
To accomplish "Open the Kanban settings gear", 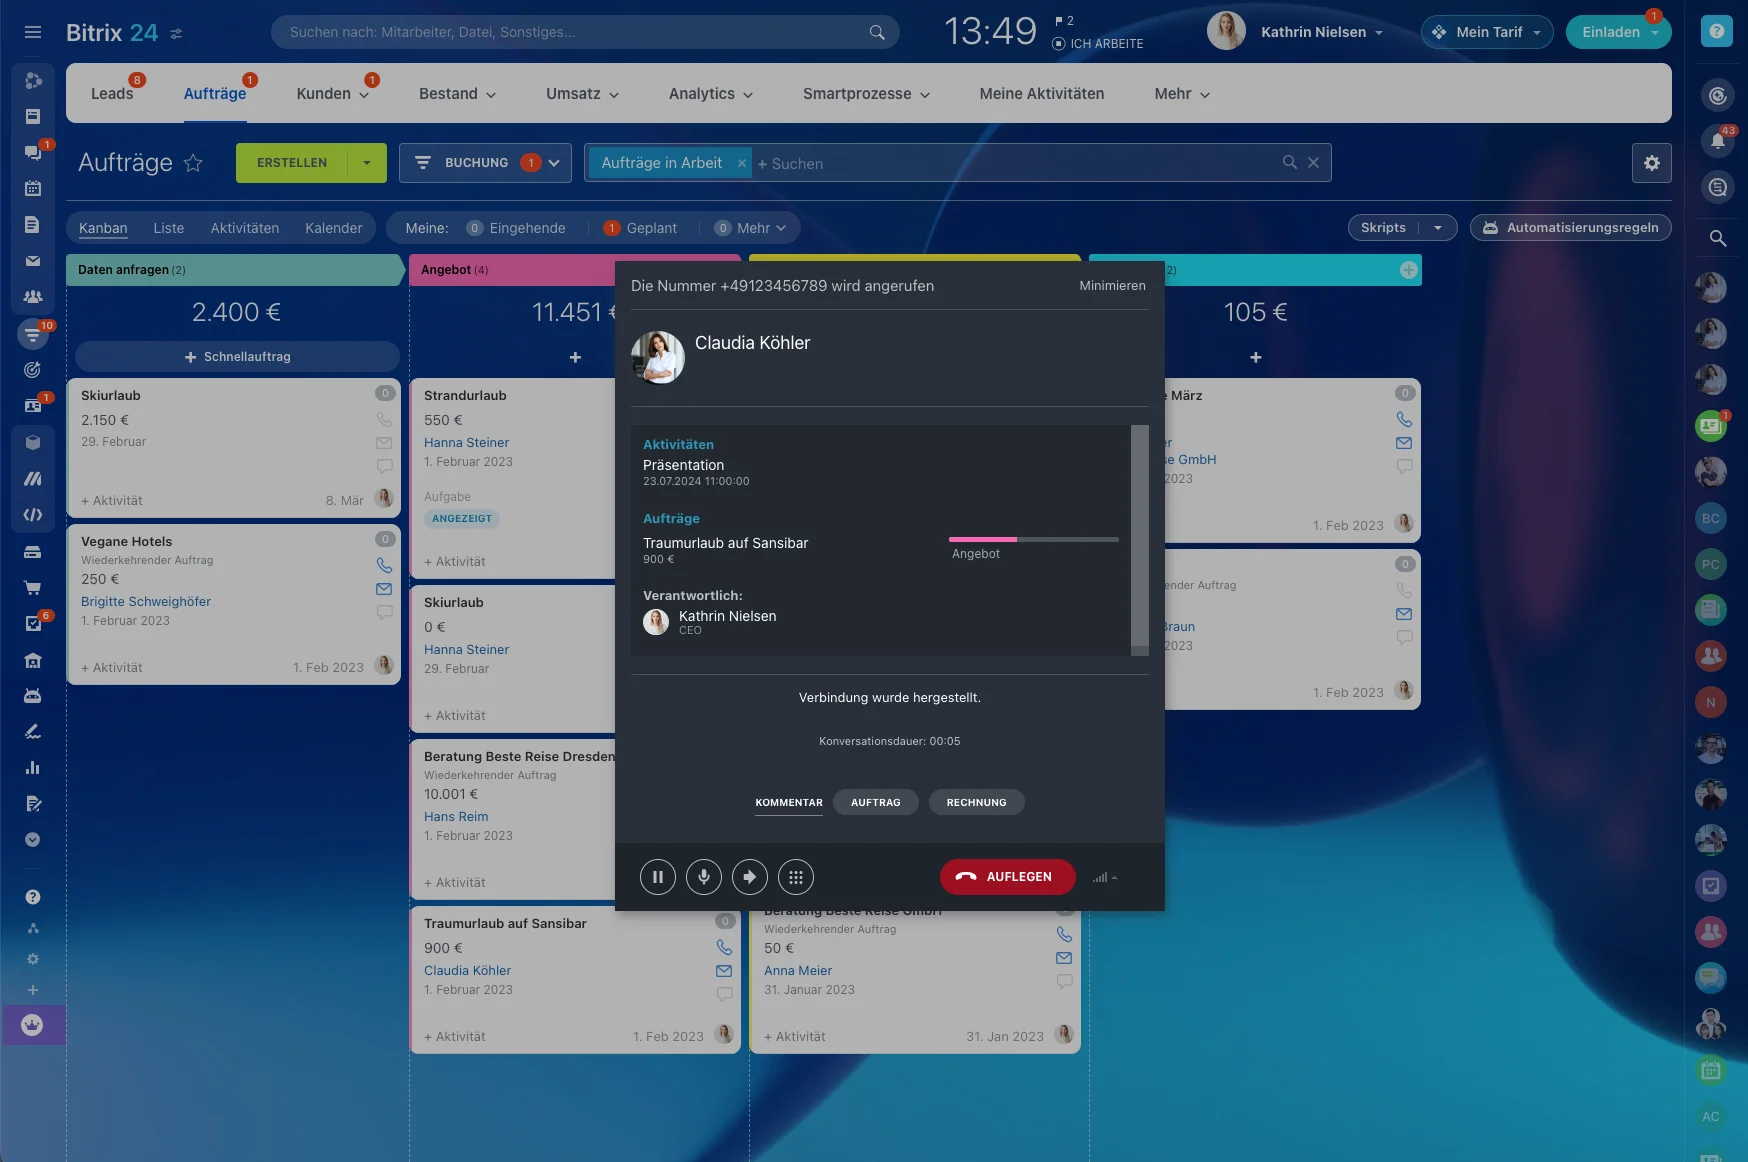I will (x=1651, y=163).
